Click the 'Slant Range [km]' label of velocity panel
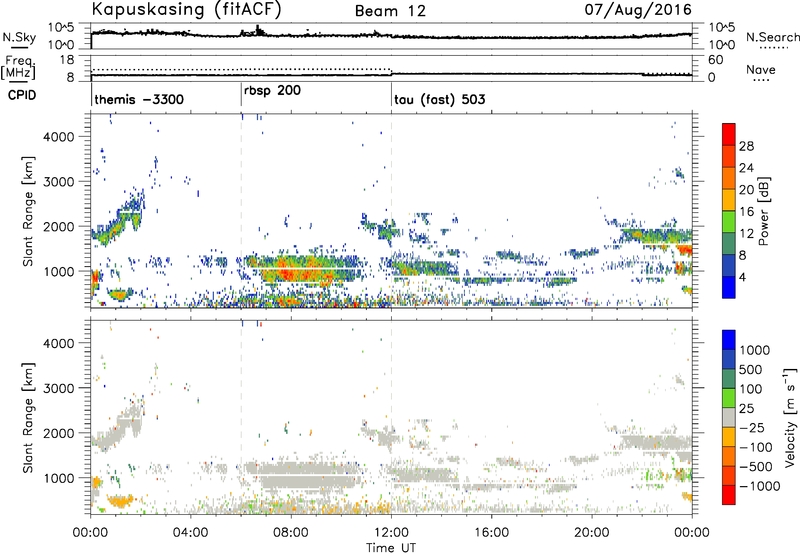The width and height of the screenshot is (800, 554). tap(28, 417)
